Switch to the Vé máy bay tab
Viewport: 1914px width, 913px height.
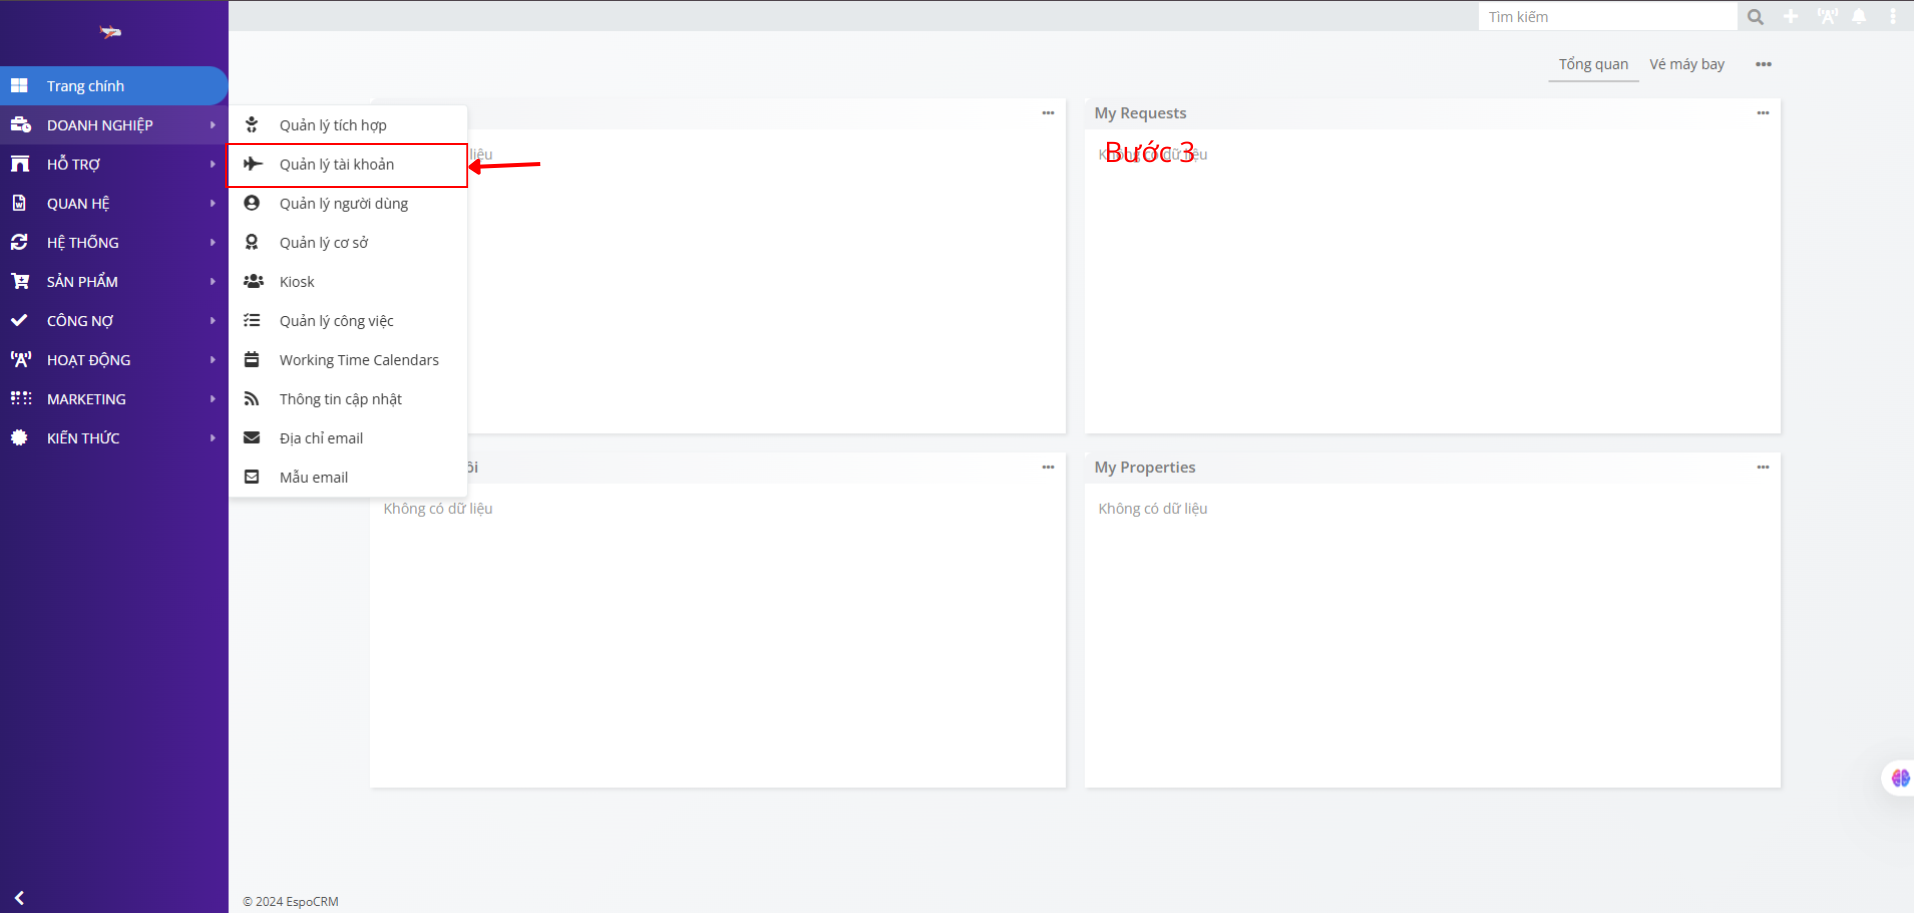[1686, 65]
